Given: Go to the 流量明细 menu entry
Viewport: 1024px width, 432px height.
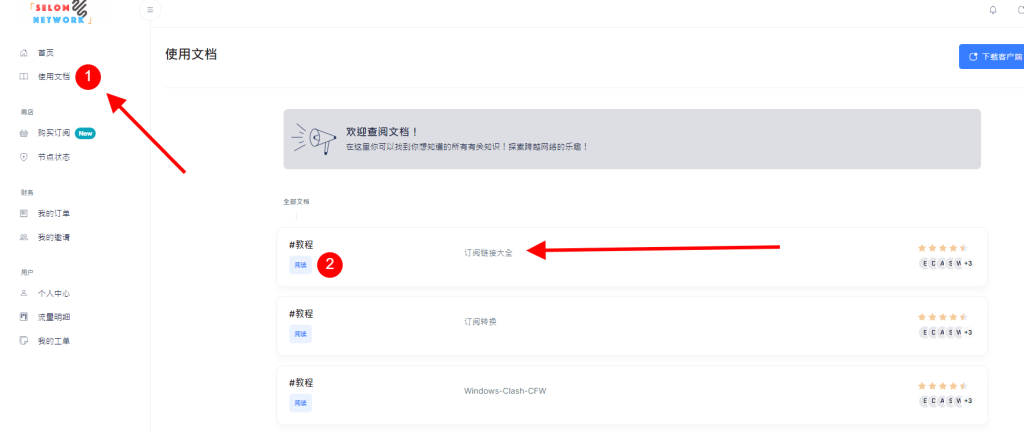Looking at the screenshot, I should pyautogui.click(x=54, y=317).
